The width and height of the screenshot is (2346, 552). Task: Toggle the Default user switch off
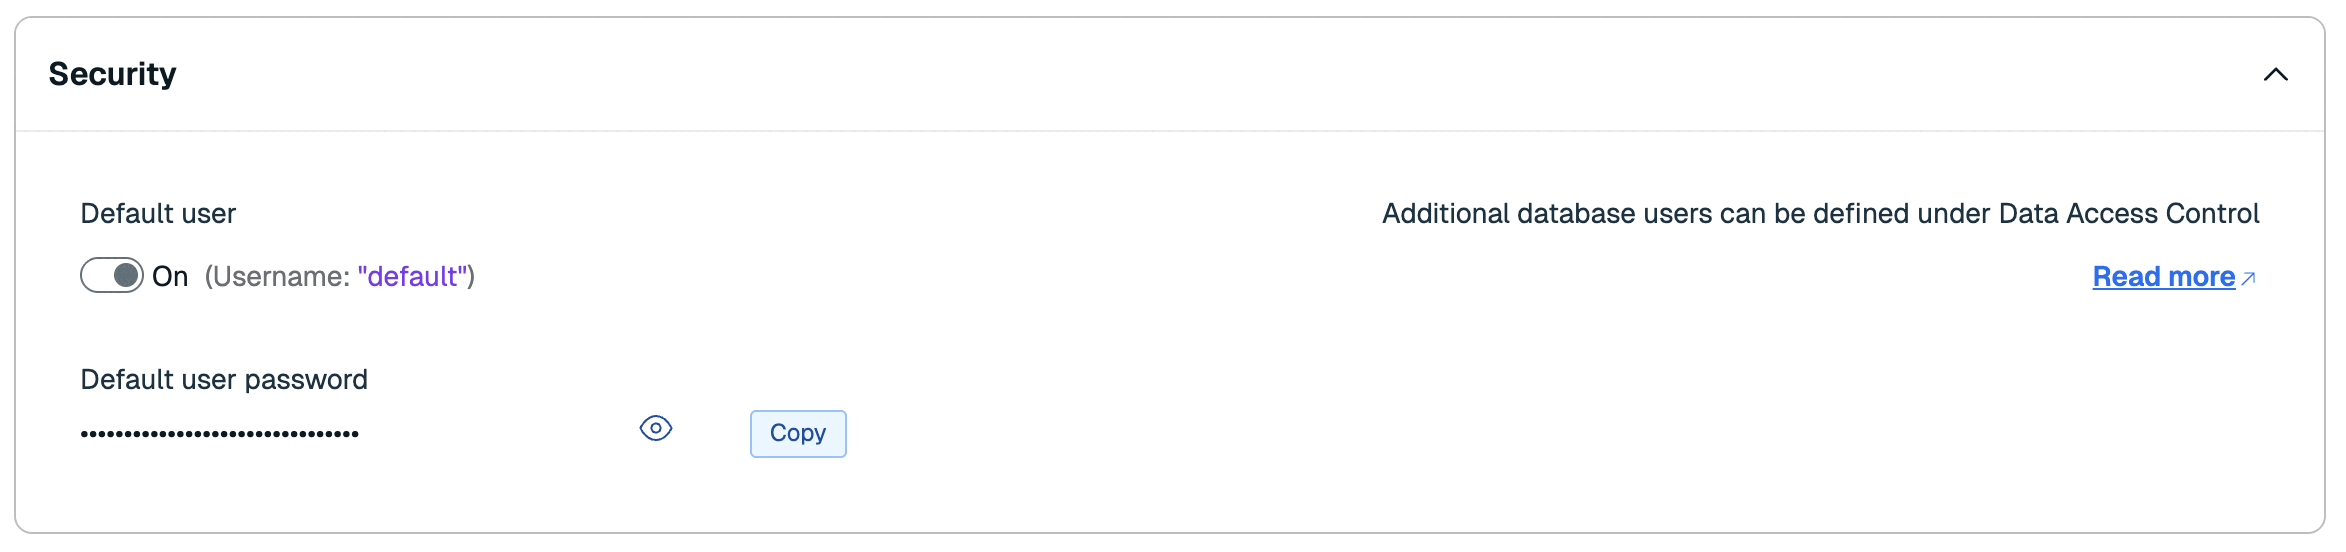pos(112,276)
